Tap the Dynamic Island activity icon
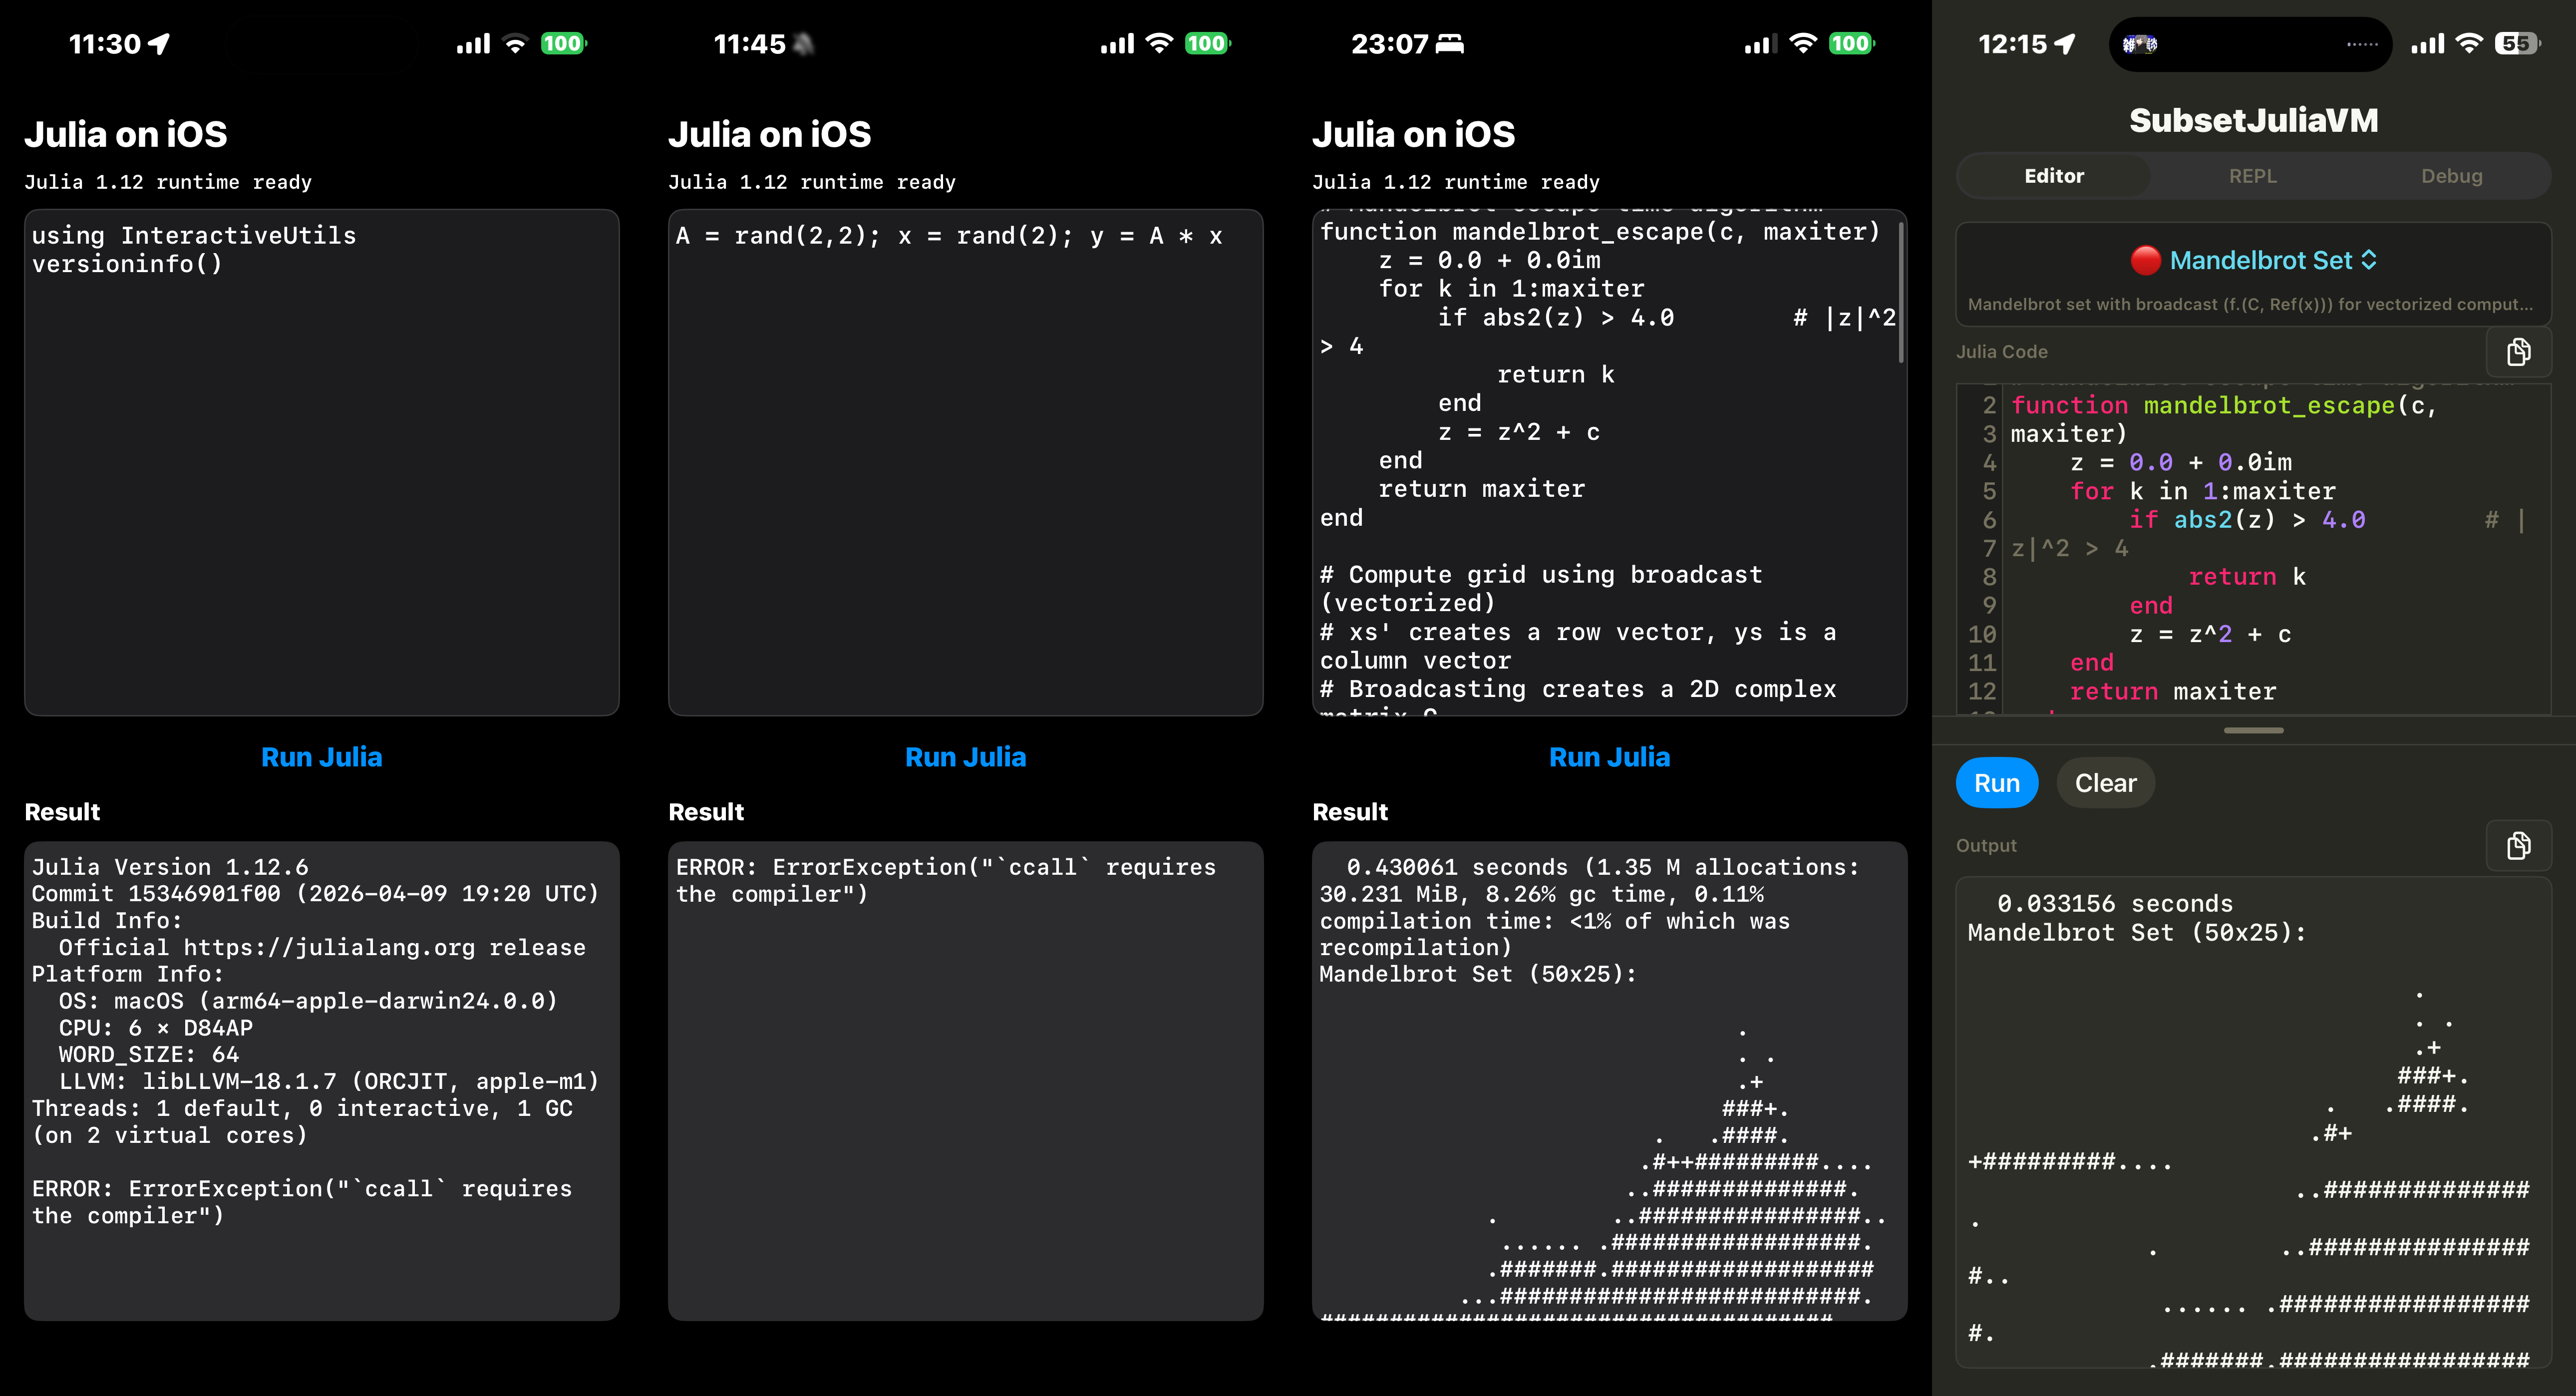Viewport: 2576px width, 1396px height. click(x=2140, y=44)
